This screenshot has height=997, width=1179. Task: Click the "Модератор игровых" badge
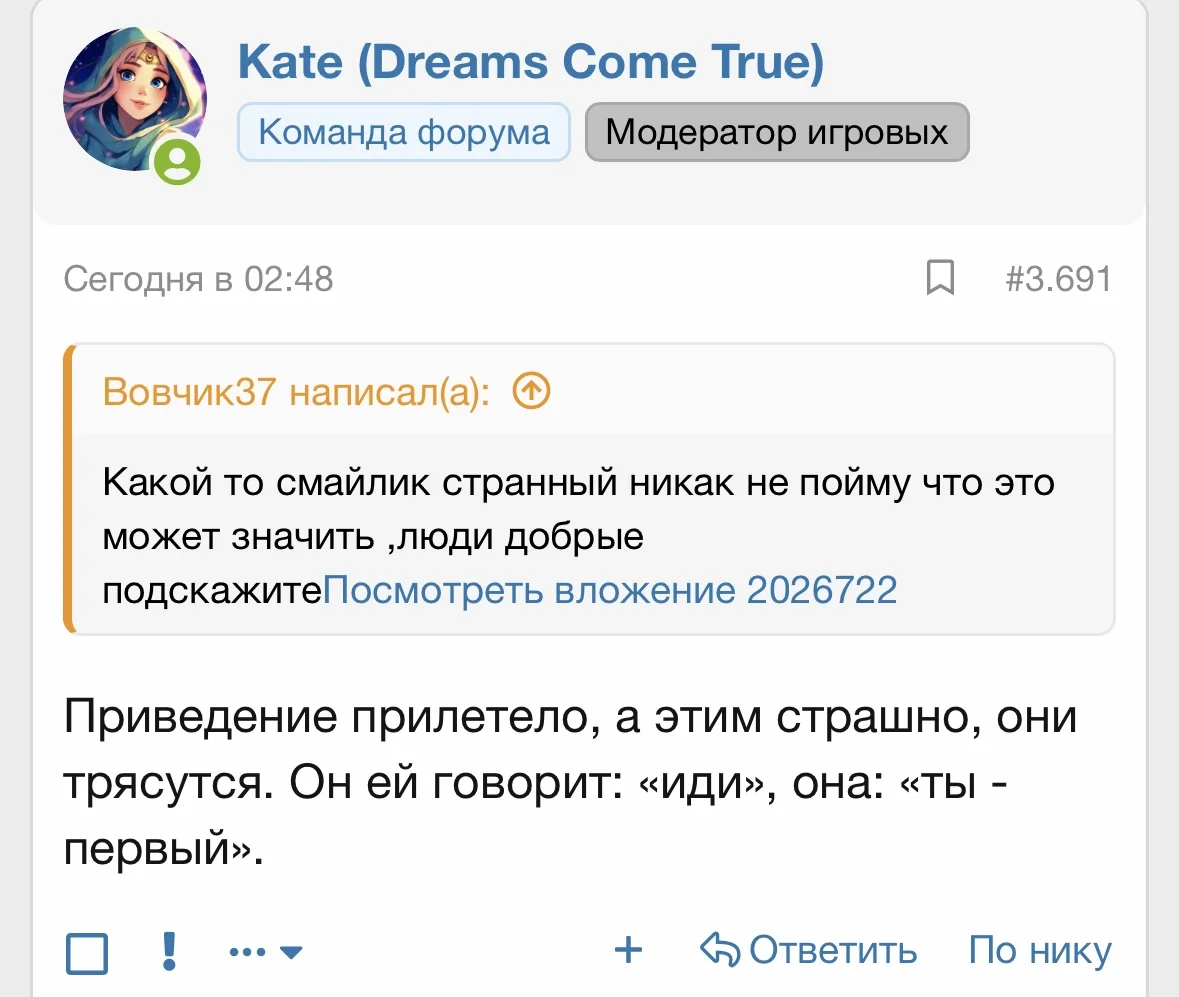tap(776, 133)
